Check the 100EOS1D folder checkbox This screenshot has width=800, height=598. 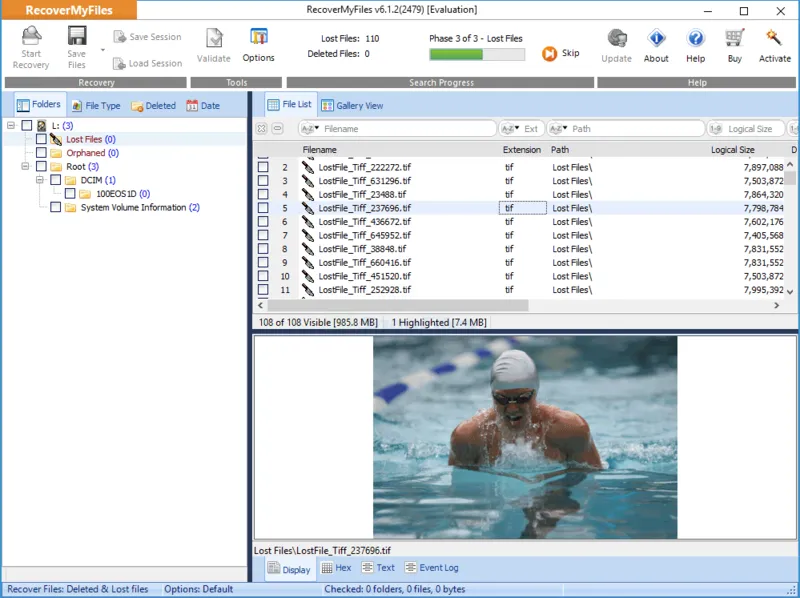pyautogui.click(x=70, y=193)
